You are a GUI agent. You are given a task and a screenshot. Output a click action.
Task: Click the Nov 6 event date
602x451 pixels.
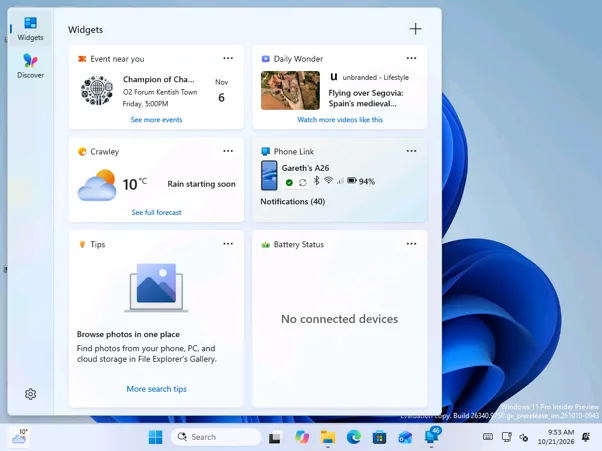(x=221, y=91)
